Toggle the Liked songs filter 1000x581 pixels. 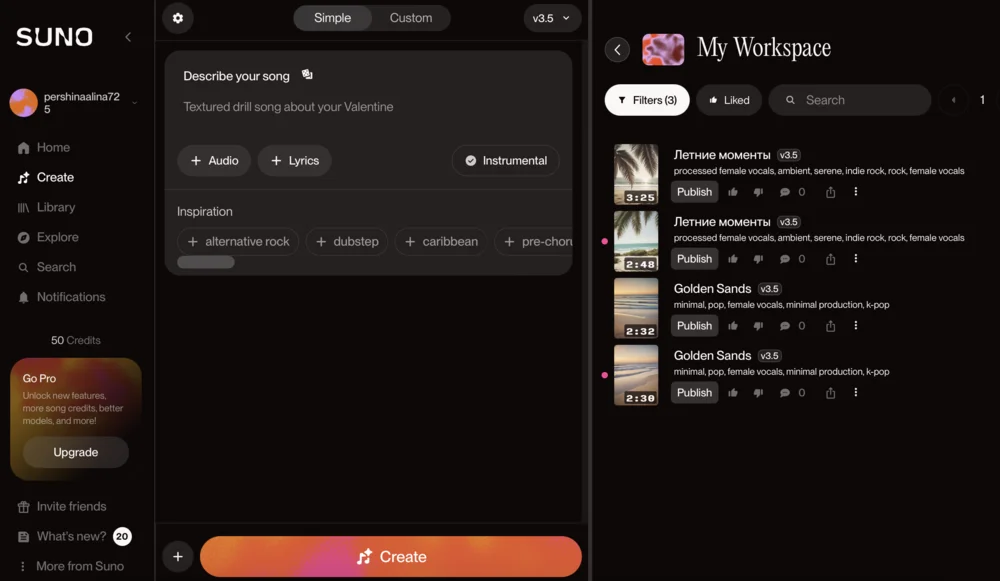tap(728, 100)
